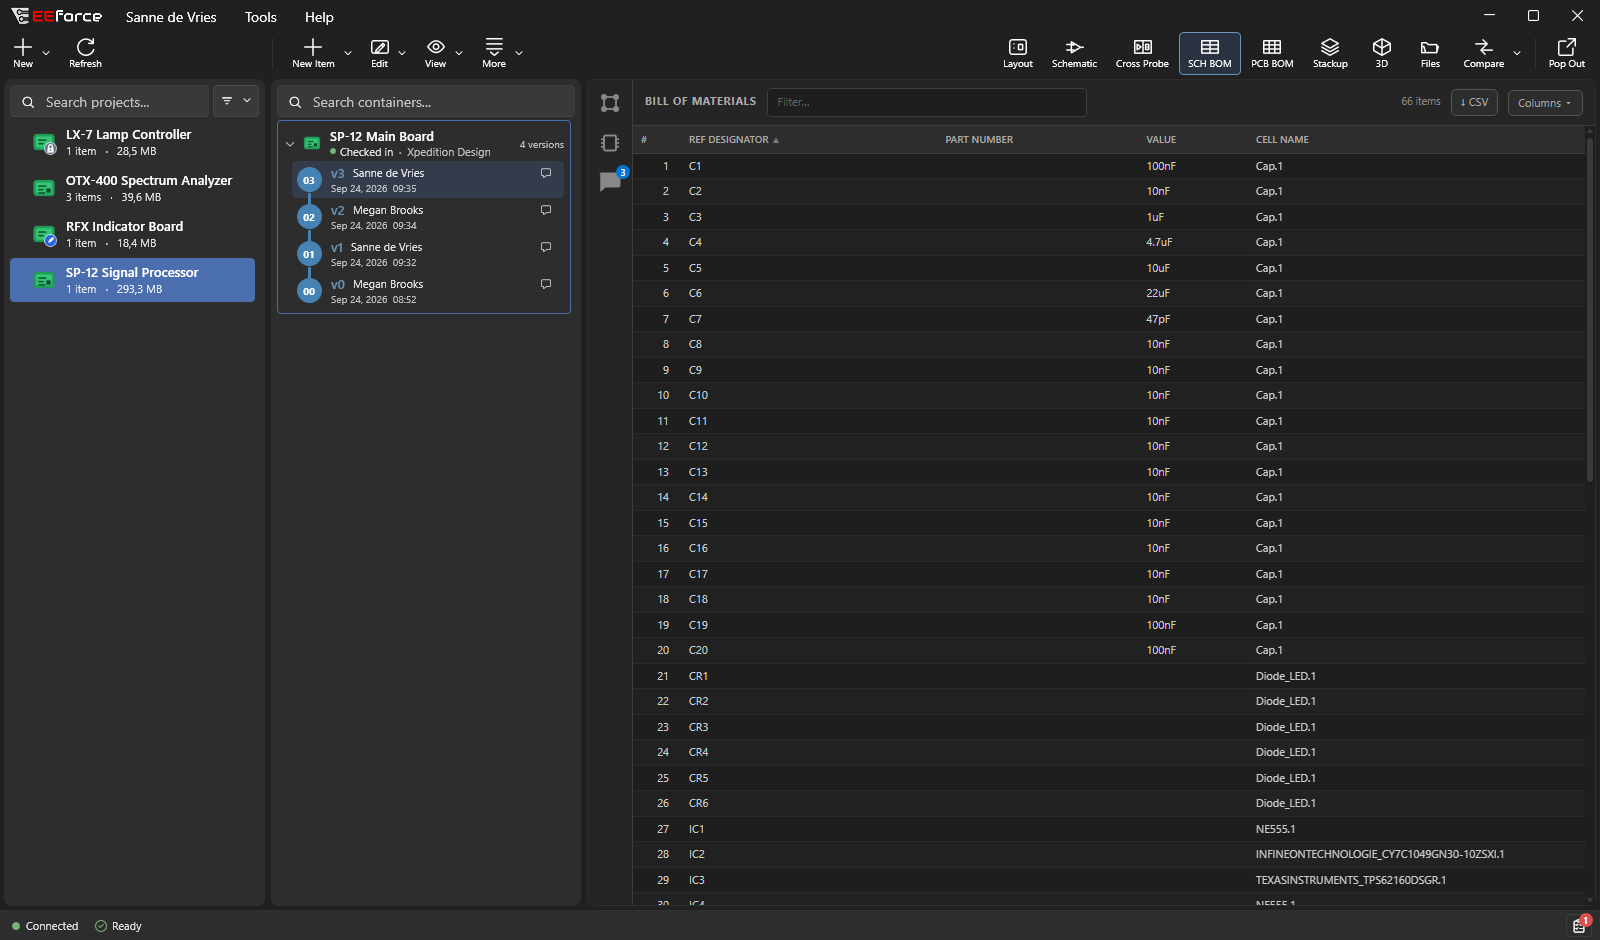Expand the Compare dropdown arrow
The image size is (1600, 940).
click(1517, 52)
